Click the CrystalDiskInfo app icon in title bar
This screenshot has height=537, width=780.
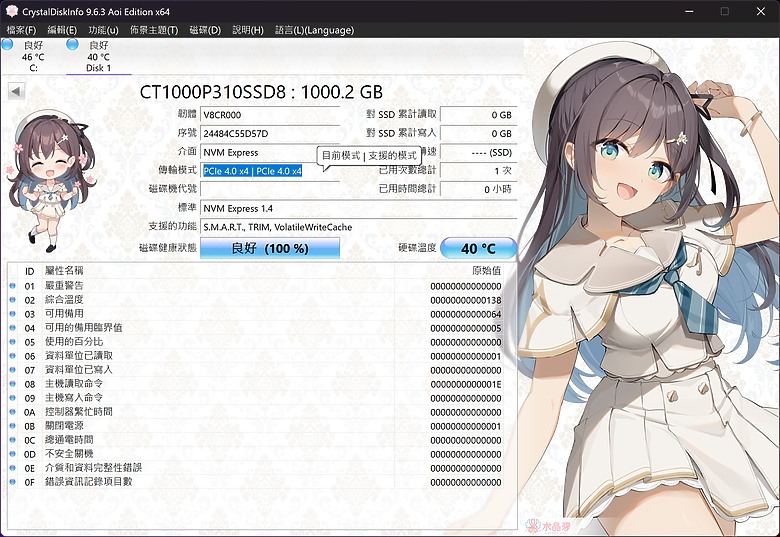[x=11, y=11]
